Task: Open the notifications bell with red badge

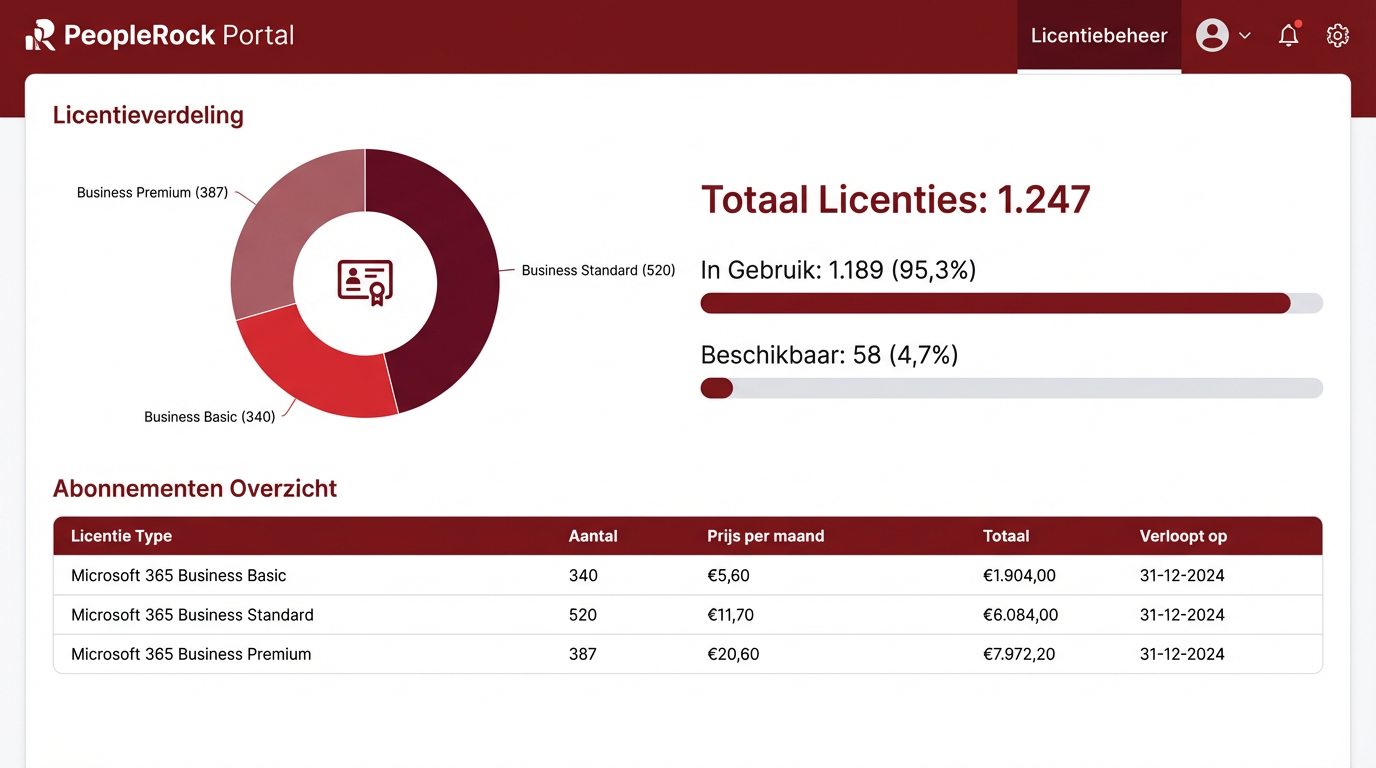Action: tap(1288, 34)
